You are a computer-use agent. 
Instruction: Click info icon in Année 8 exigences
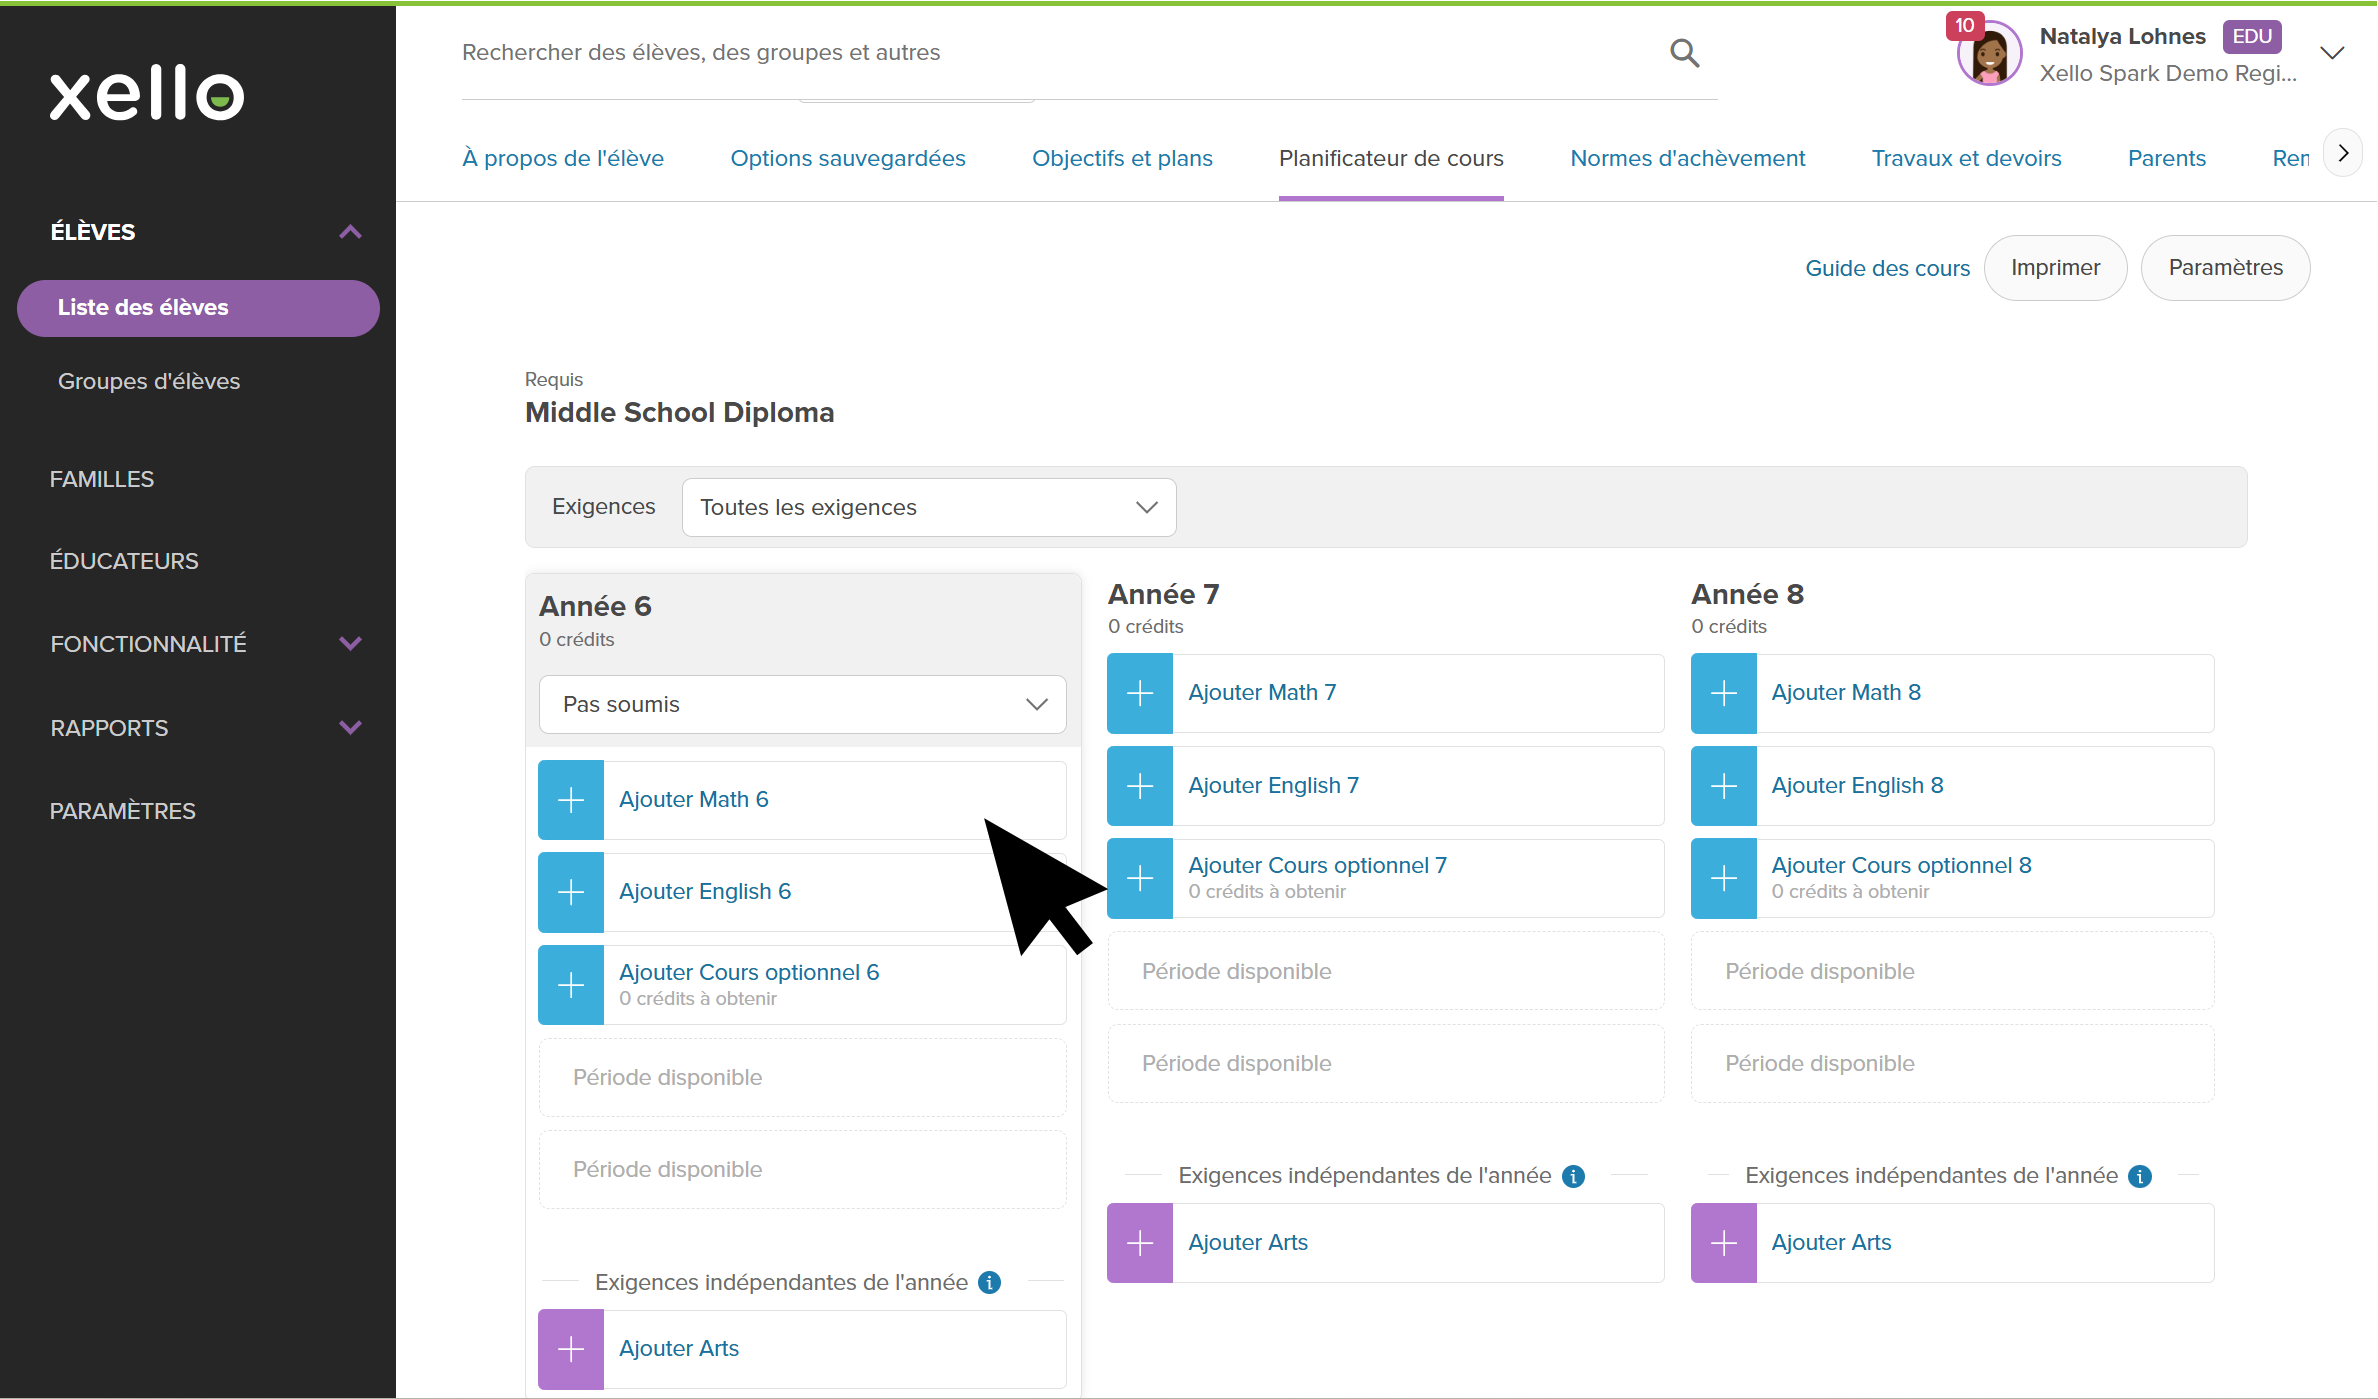(2140, 1176)
